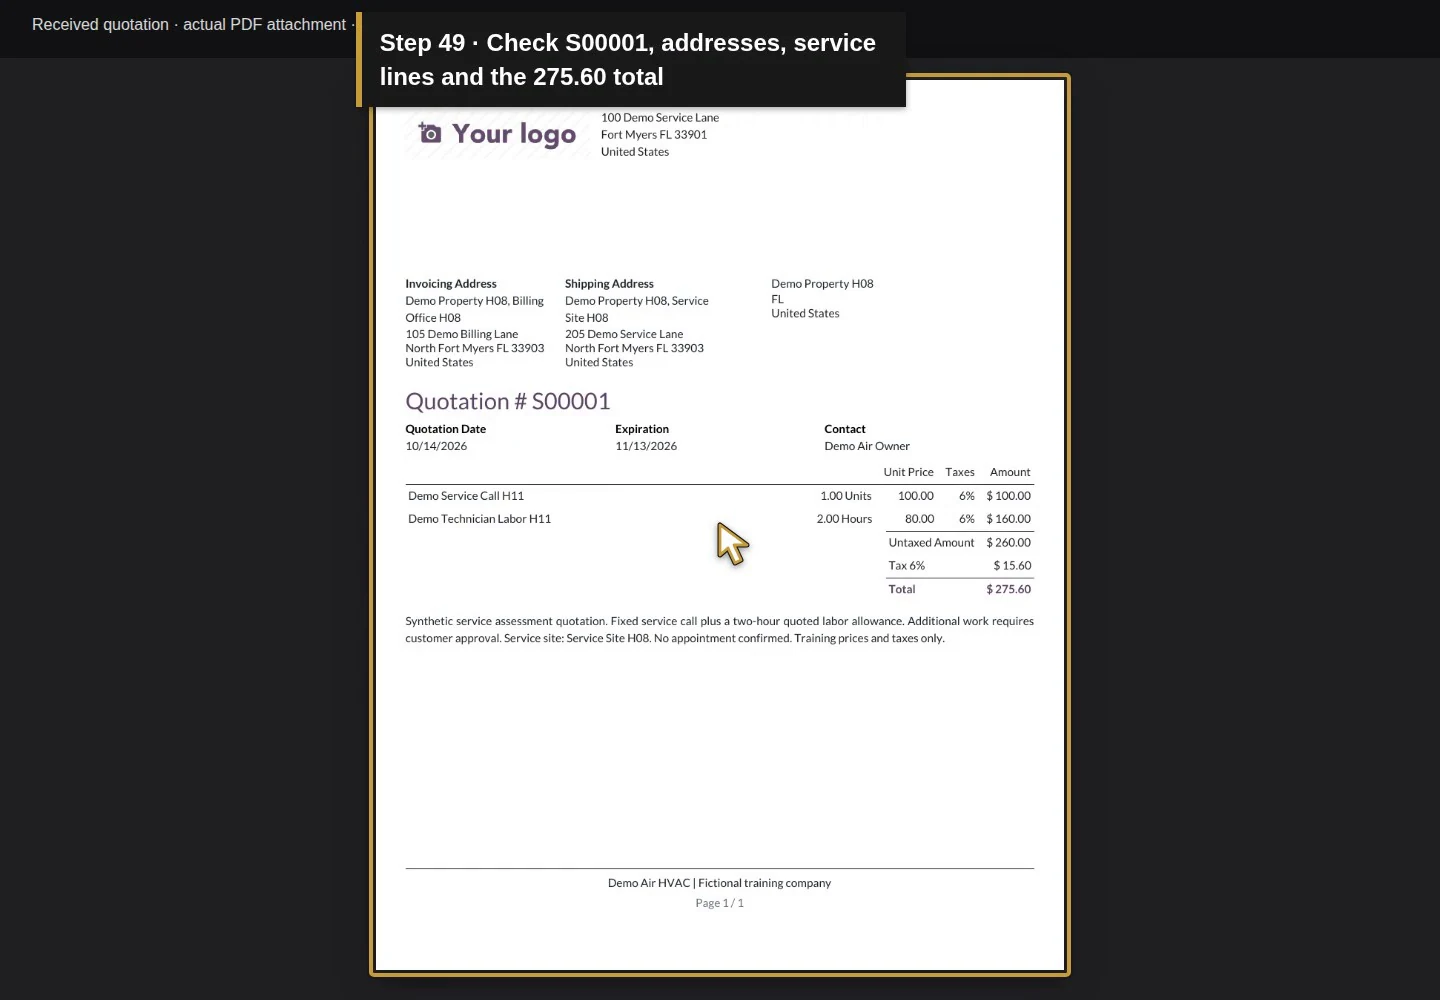Click the "Expiration" label
Viewport: 1440px width, 1000px height.
[x=642, y=429]
